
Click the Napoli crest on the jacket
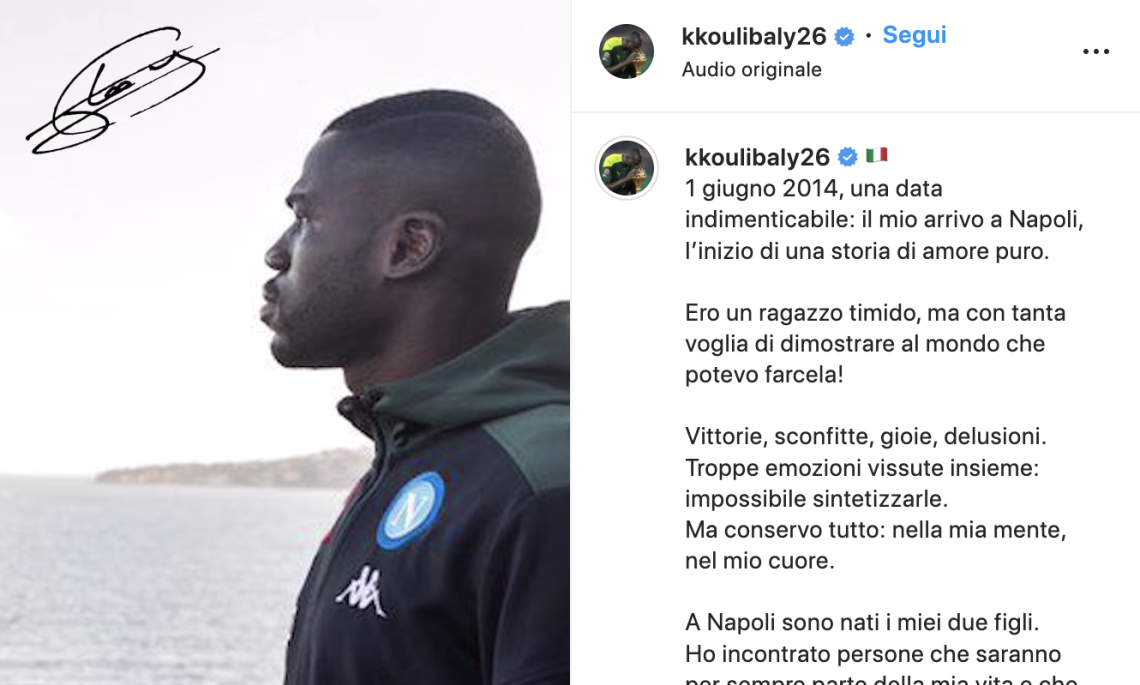click(410, 510)
